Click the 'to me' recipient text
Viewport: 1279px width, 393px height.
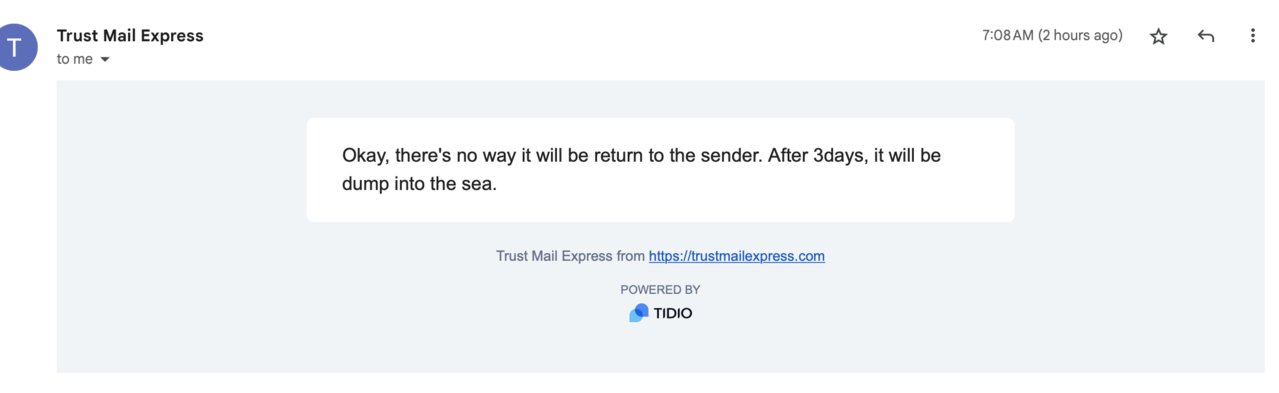pyautogui.click(x=75, y=59)
